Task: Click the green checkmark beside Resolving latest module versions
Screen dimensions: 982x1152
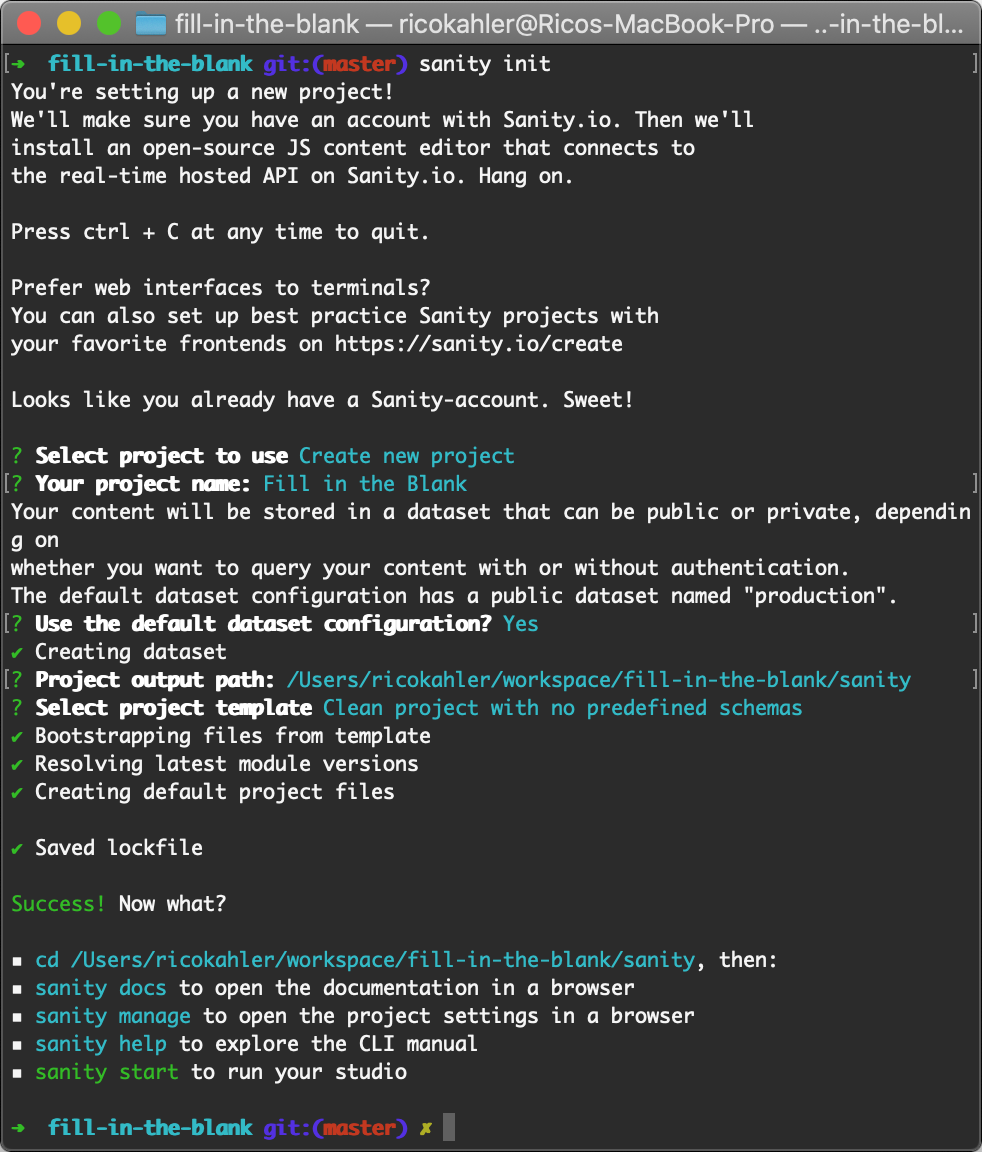Action: coord(17,763)
